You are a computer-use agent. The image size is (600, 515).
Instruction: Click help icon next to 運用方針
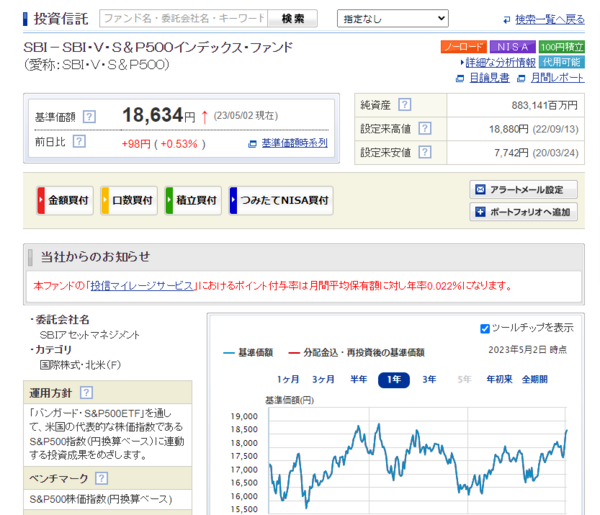pos(83,393)
